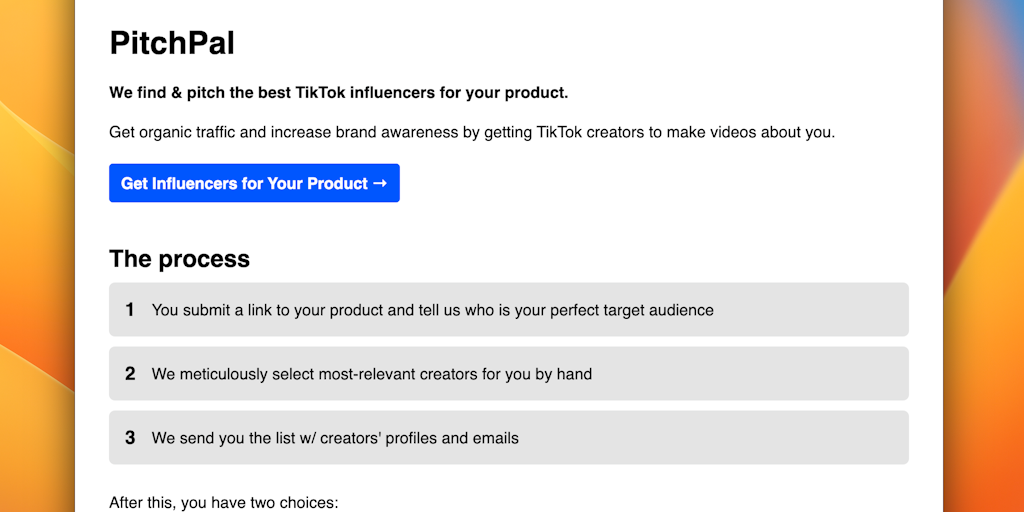Click Get Influencers for Your Product button
Screen dimensions: 1024x512
pyautogui.click(x=254, y=183)
